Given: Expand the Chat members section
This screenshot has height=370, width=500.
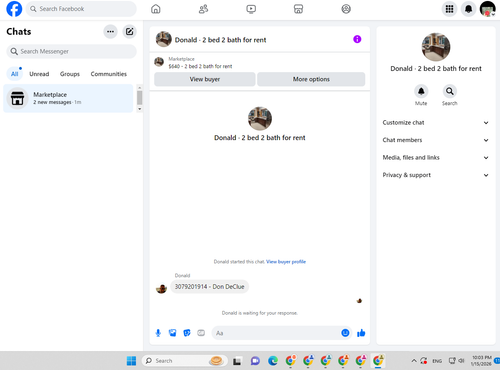Looking at the screenshot, I should 436,140.
